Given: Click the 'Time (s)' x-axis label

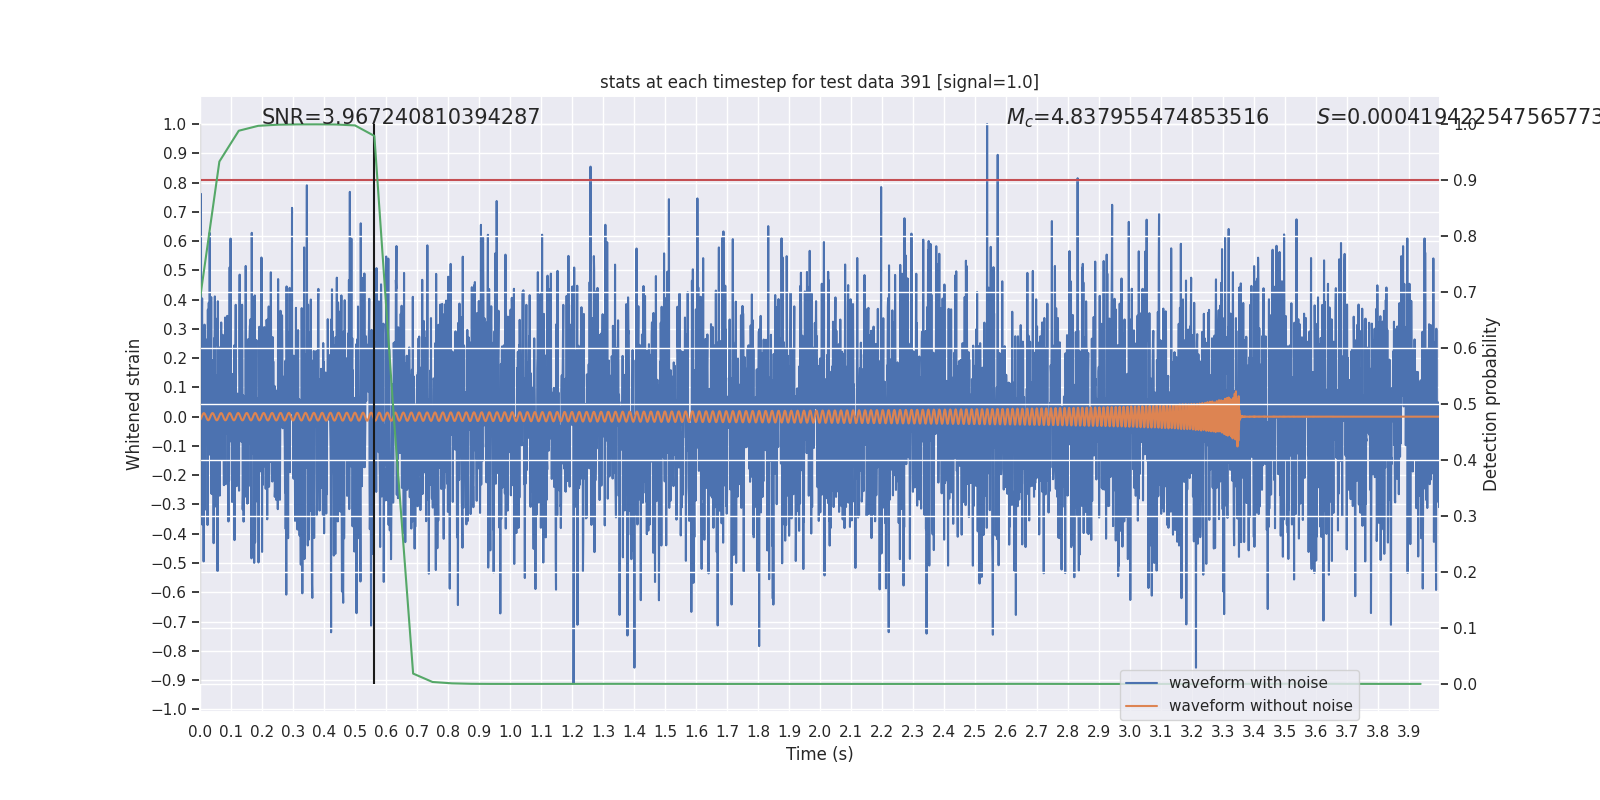Looking at the screenshot, I should coord(819,754).
